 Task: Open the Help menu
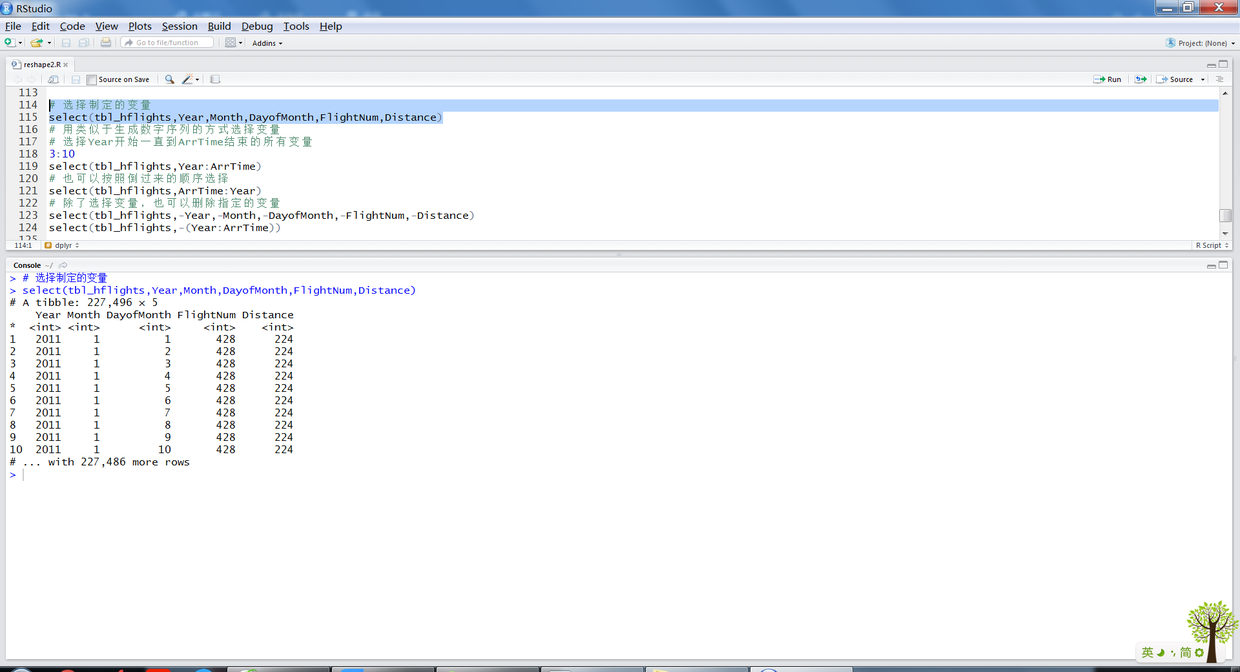click(330, 26)
